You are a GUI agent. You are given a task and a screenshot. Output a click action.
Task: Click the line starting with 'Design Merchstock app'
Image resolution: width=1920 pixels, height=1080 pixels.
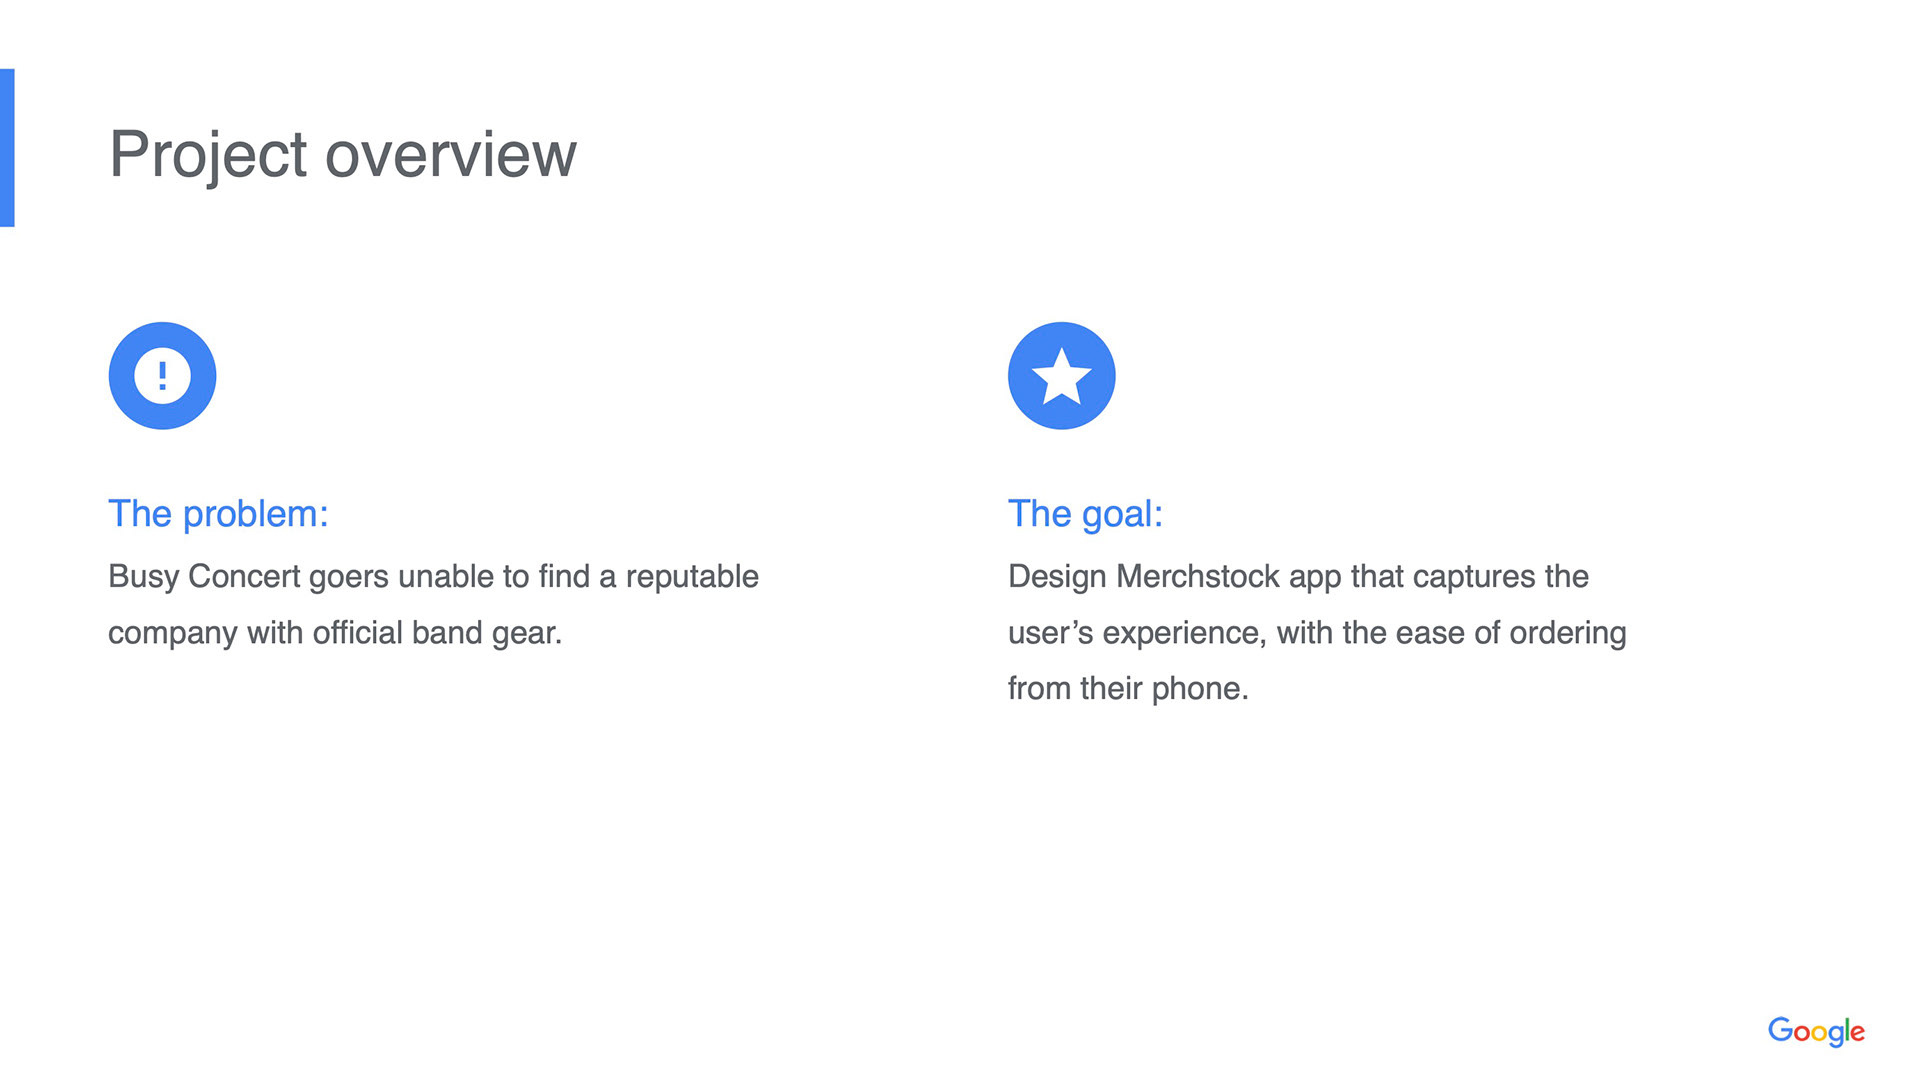tap(1298, 577)
